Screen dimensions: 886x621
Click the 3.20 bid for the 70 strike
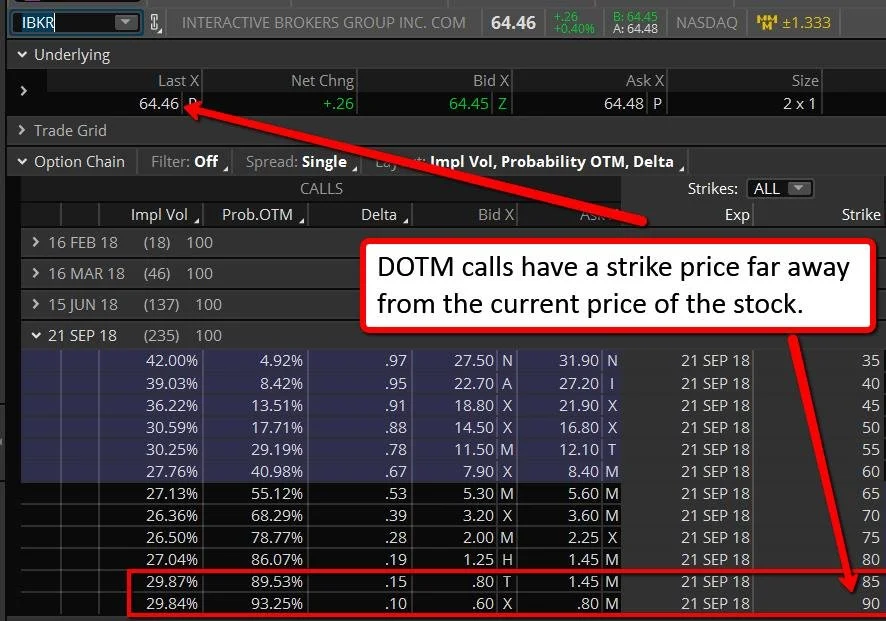click(479, 516)
